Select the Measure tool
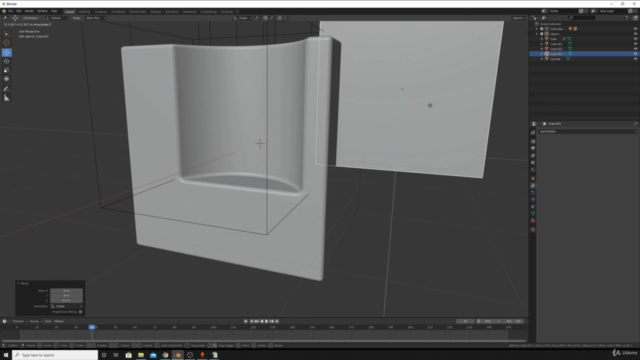This screenshot has height=360, width=640. (x=7, y=98)
